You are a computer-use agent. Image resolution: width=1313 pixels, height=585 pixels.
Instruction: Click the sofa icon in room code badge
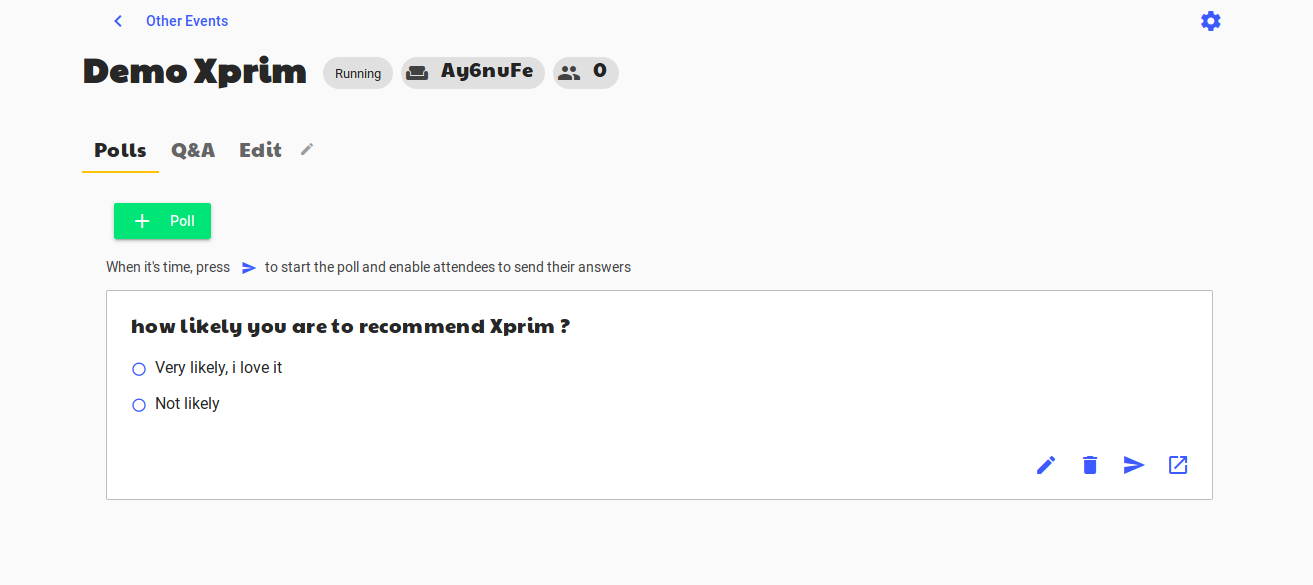tap(417, 72)
